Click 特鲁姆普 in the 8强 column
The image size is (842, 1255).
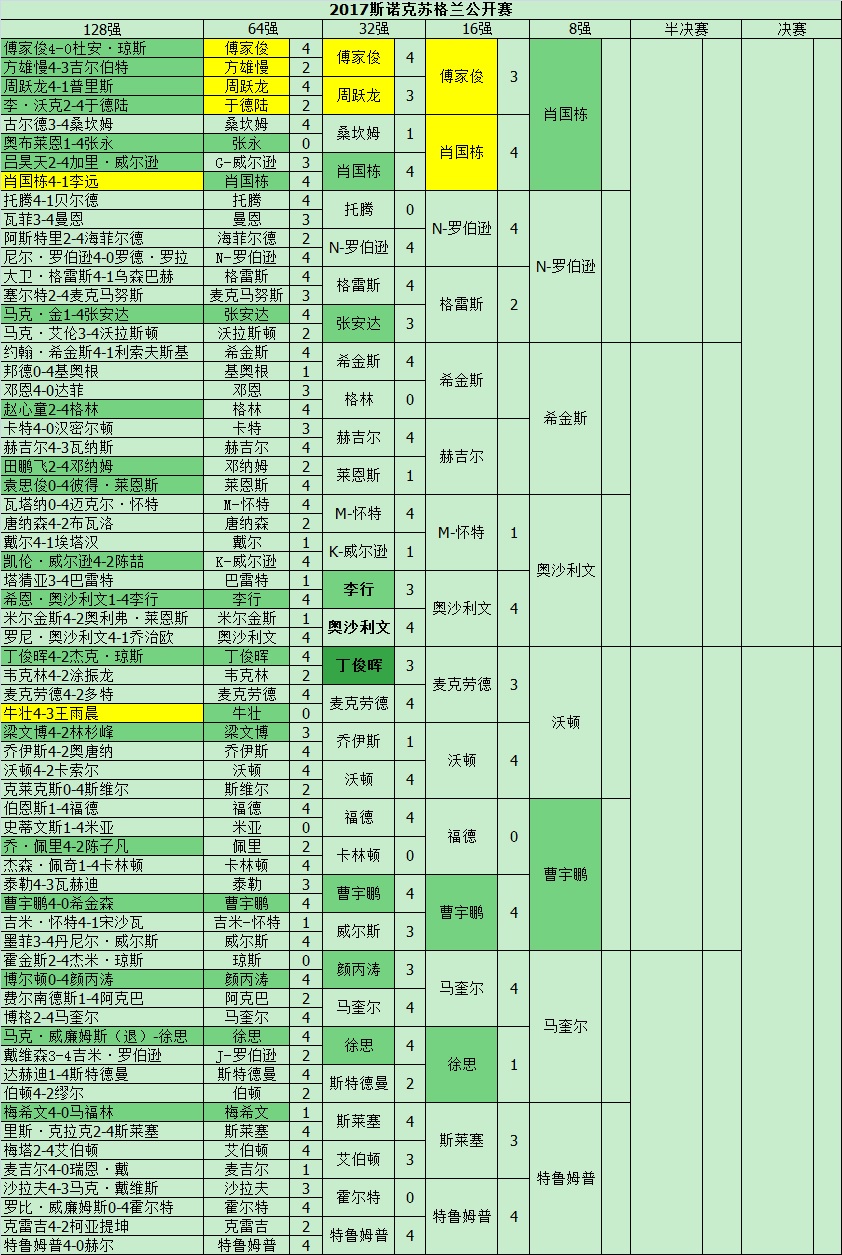566,1178
